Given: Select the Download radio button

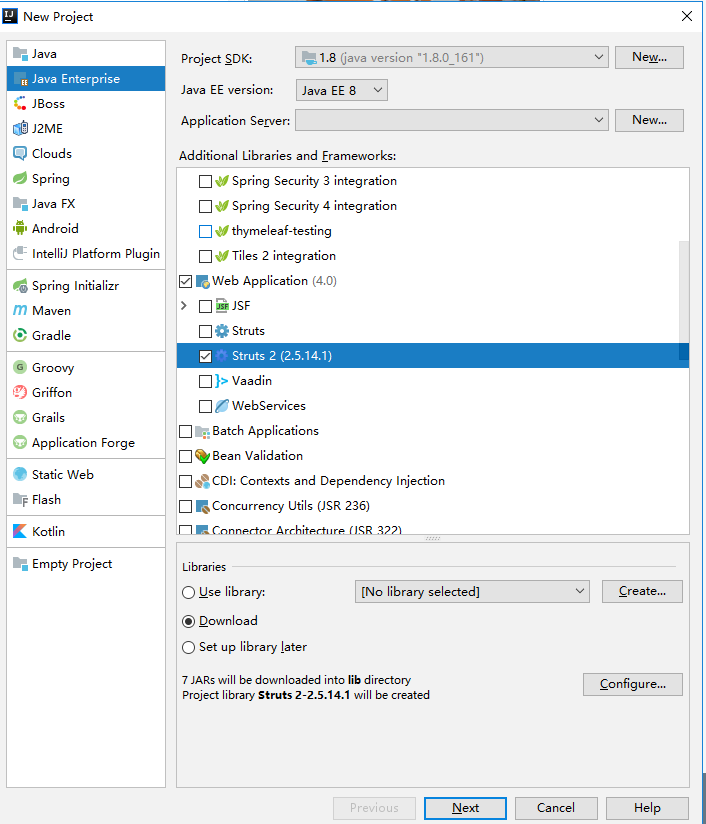Looking at the screenshot, I should [188, 622].
